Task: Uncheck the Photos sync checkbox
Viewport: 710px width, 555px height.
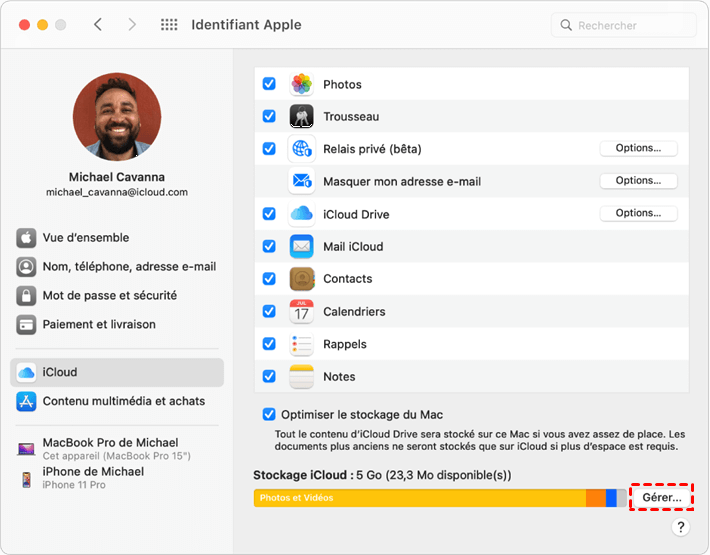Action: tap(269, 84)
